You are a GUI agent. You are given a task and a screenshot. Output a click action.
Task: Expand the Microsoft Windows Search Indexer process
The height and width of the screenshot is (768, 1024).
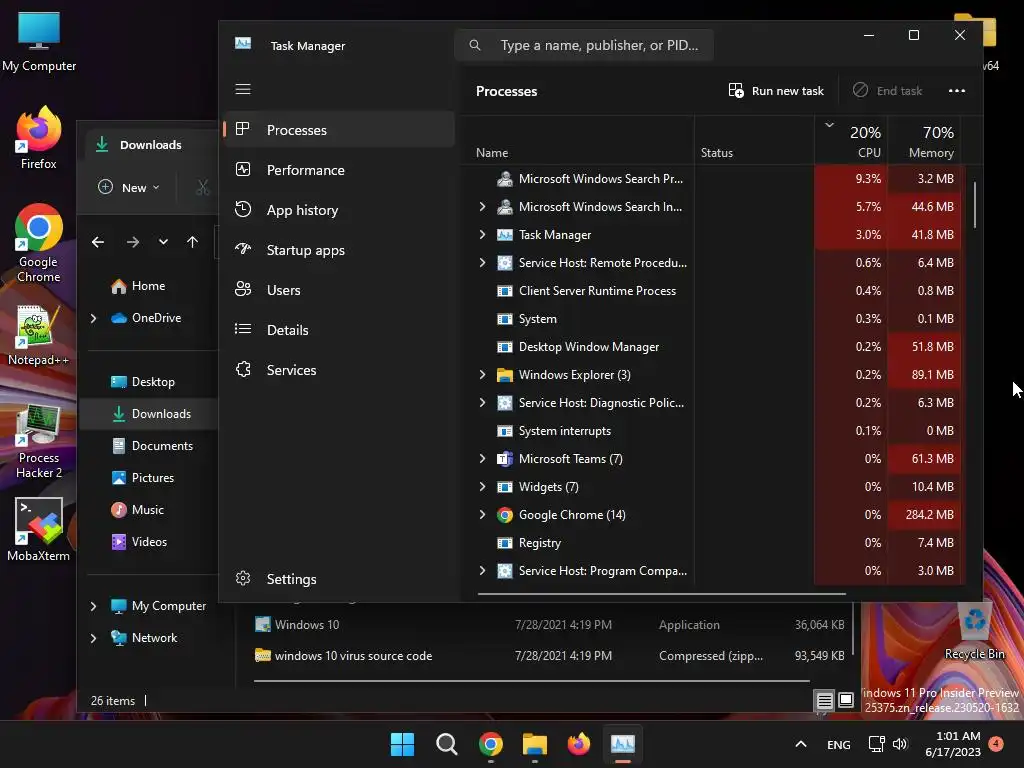[x=482, y=206]
